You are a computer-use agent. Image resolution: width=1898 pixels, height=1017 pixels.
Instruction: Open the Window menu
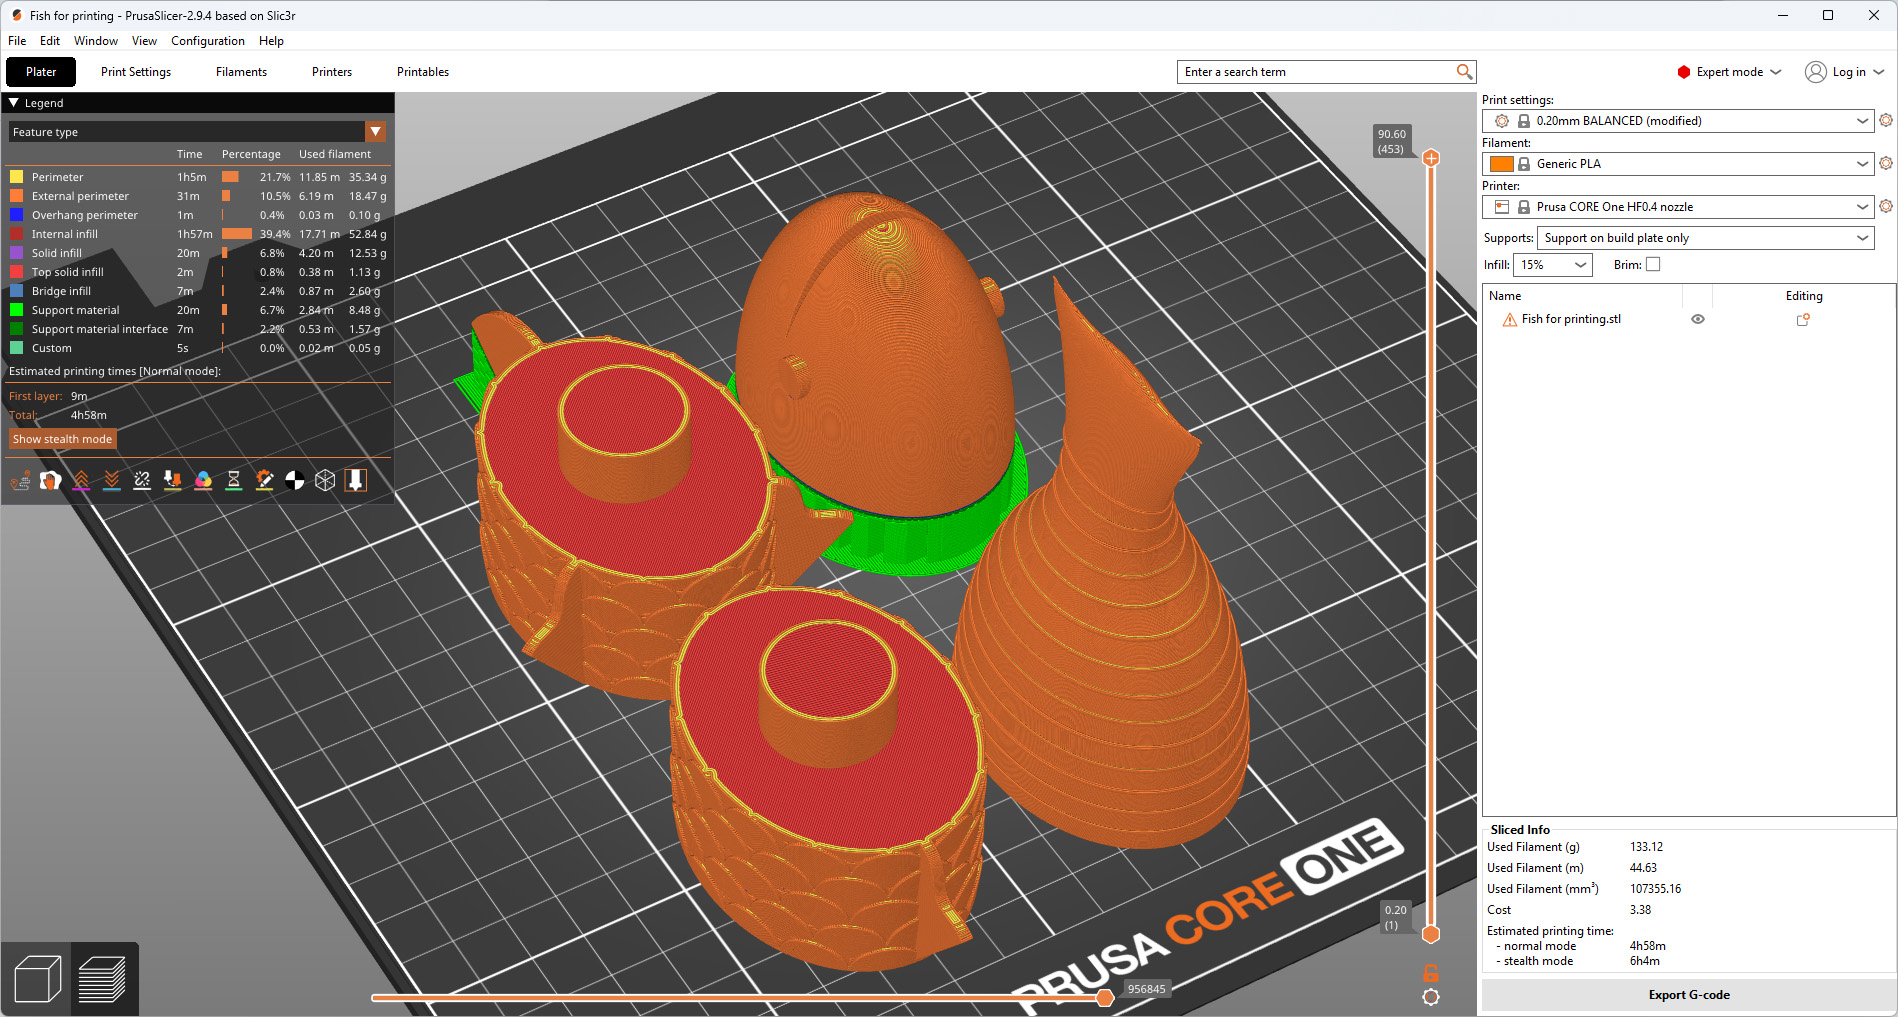[x=96, y=41]
